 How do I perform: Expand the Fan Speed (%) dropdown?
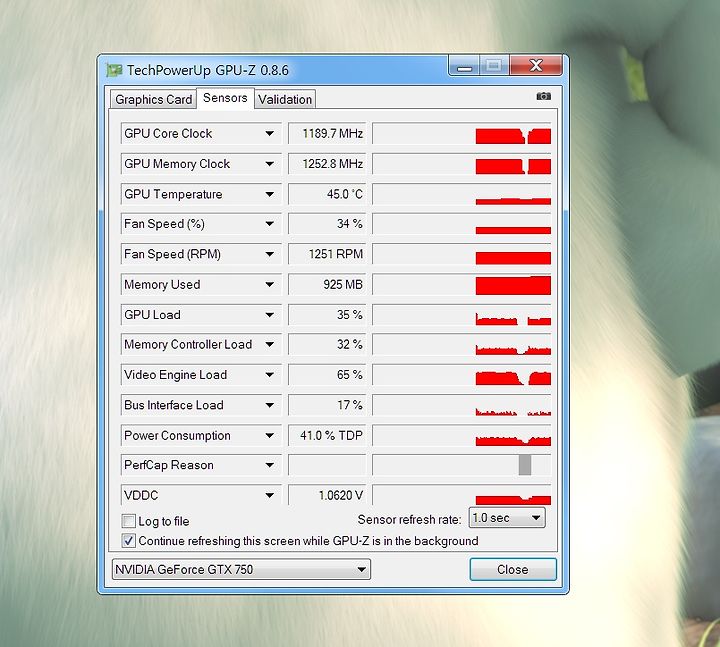click(x=270, y=224)
